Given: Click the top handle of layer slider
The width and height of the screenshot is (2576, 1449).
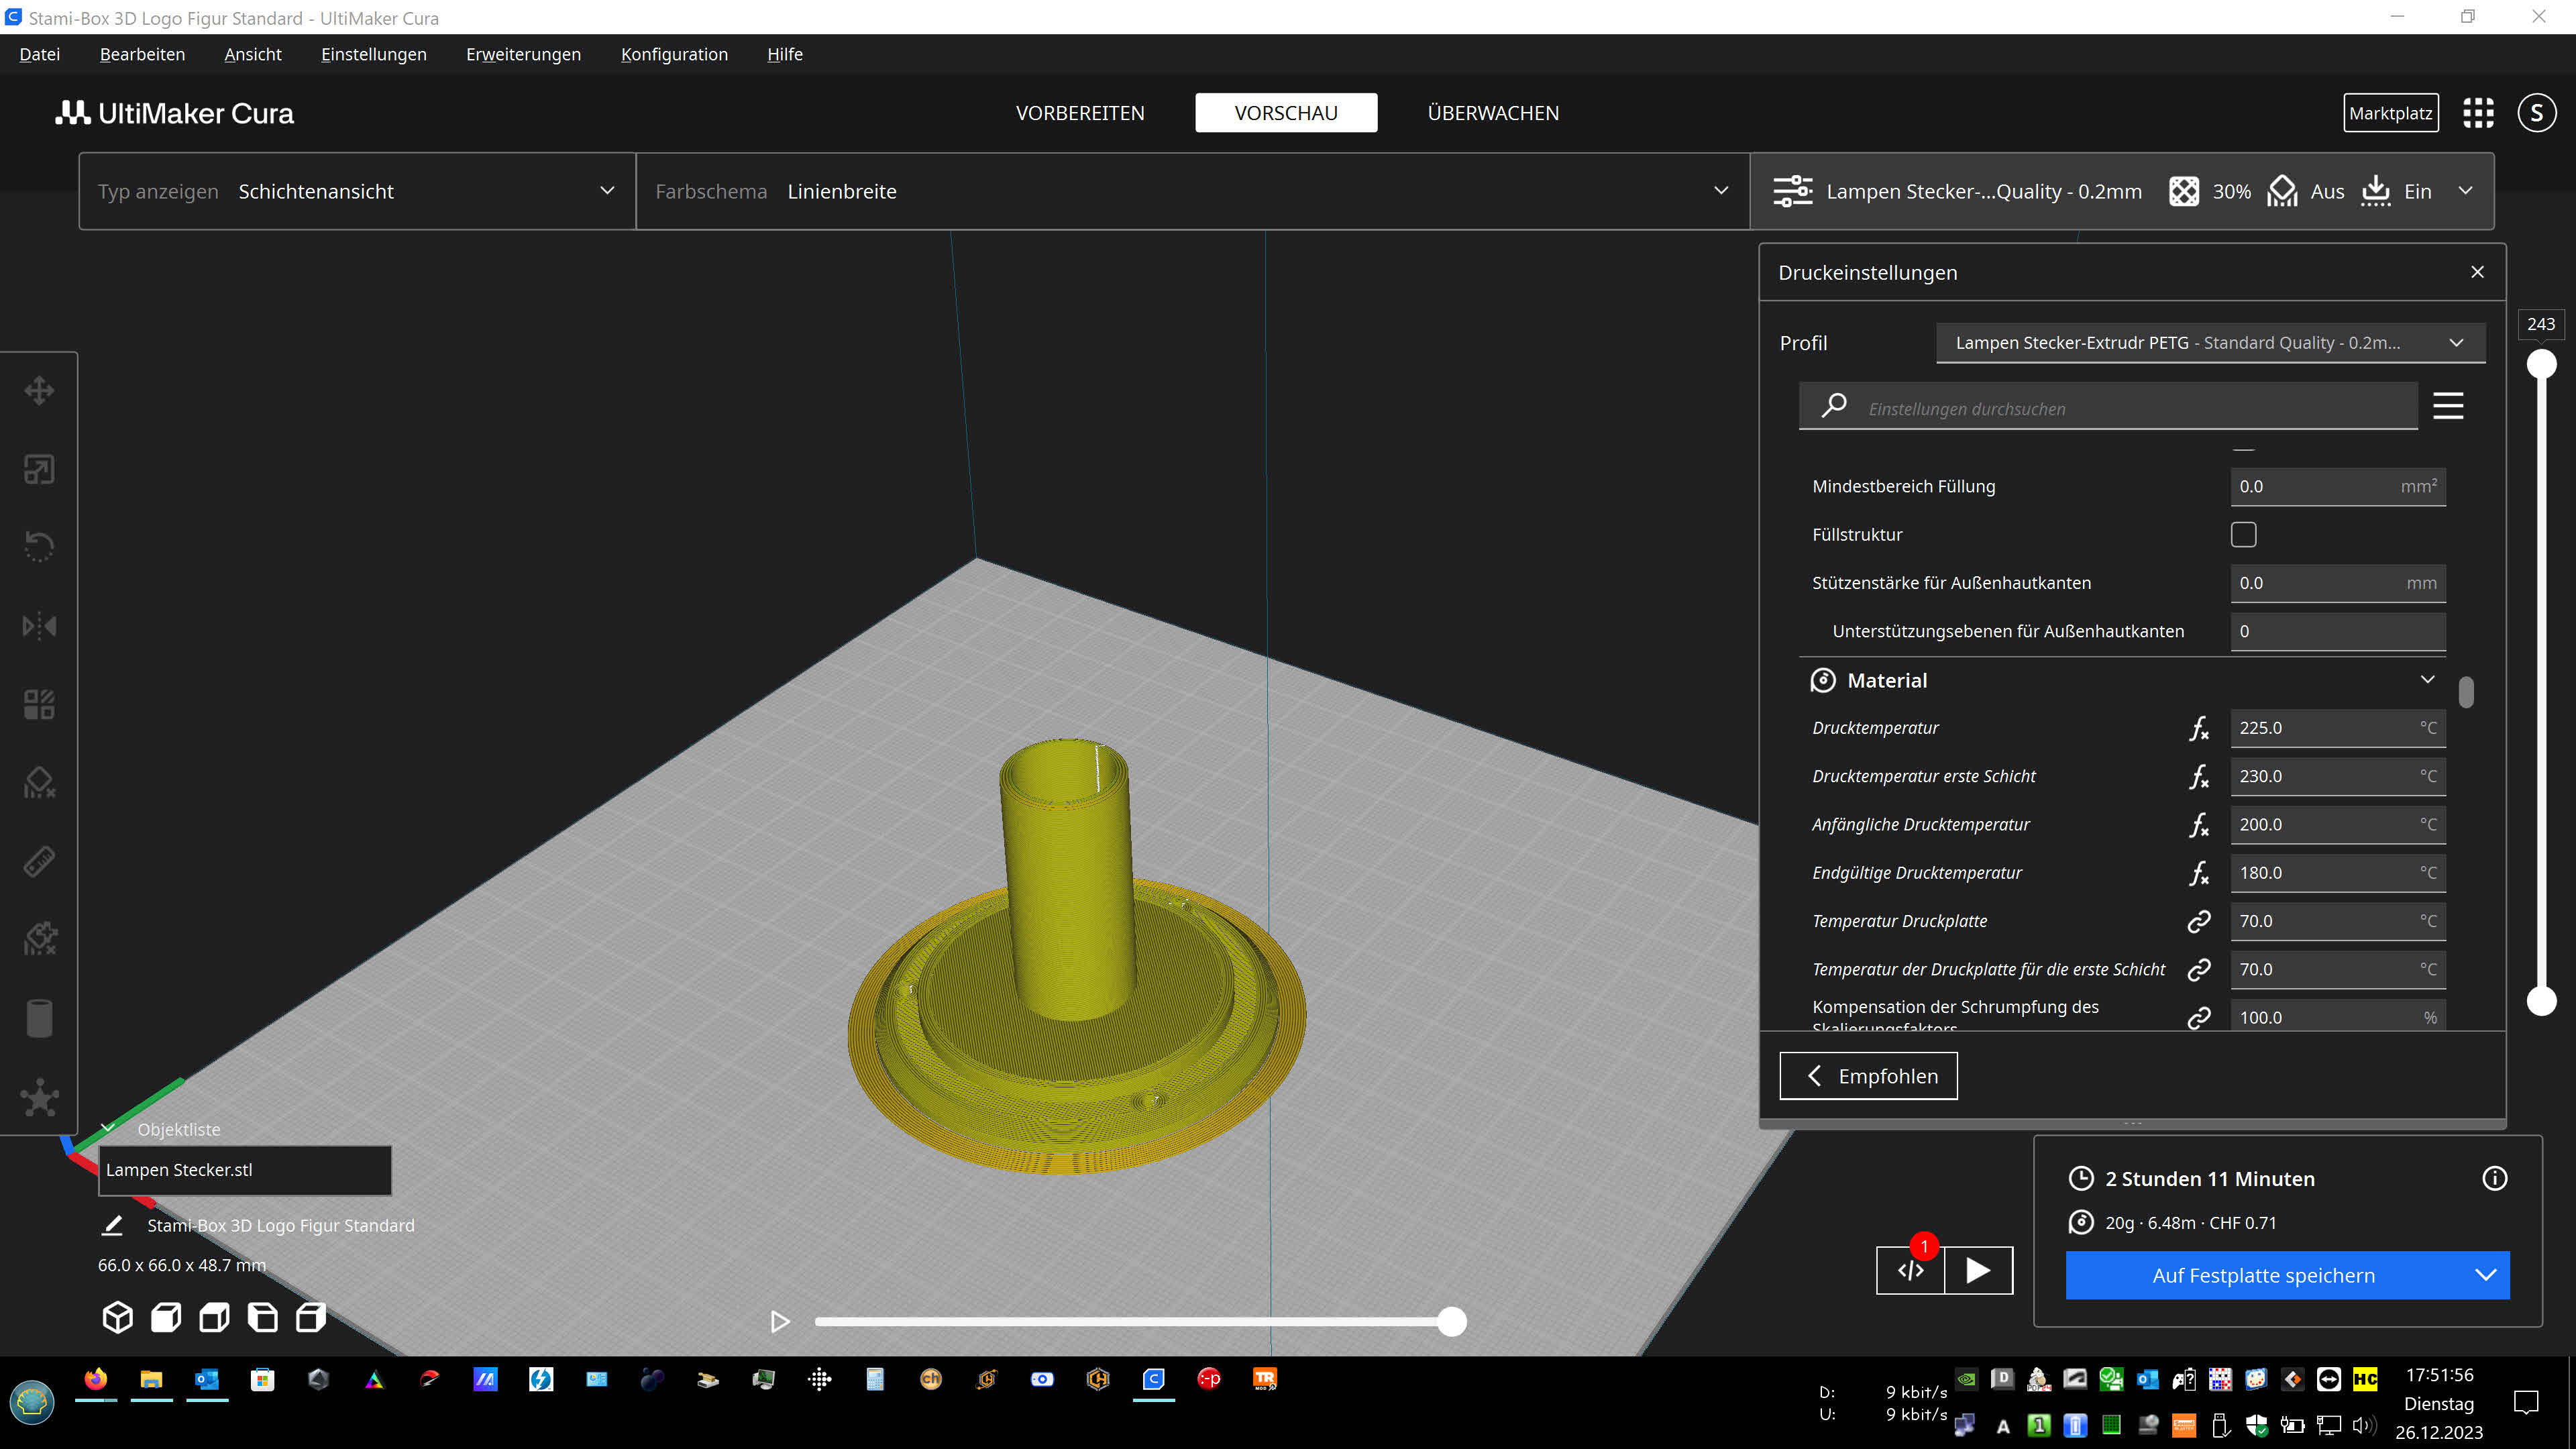Looking at the screenshot, I should point(2541,364).
